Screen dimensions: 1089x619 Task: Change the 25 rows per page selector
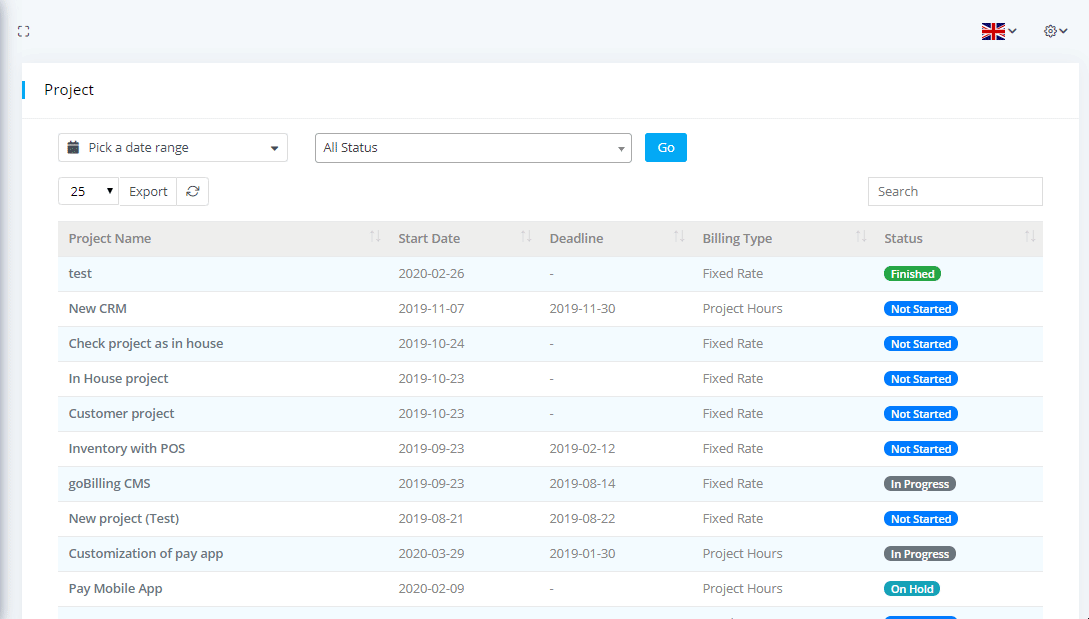(88, 191)
